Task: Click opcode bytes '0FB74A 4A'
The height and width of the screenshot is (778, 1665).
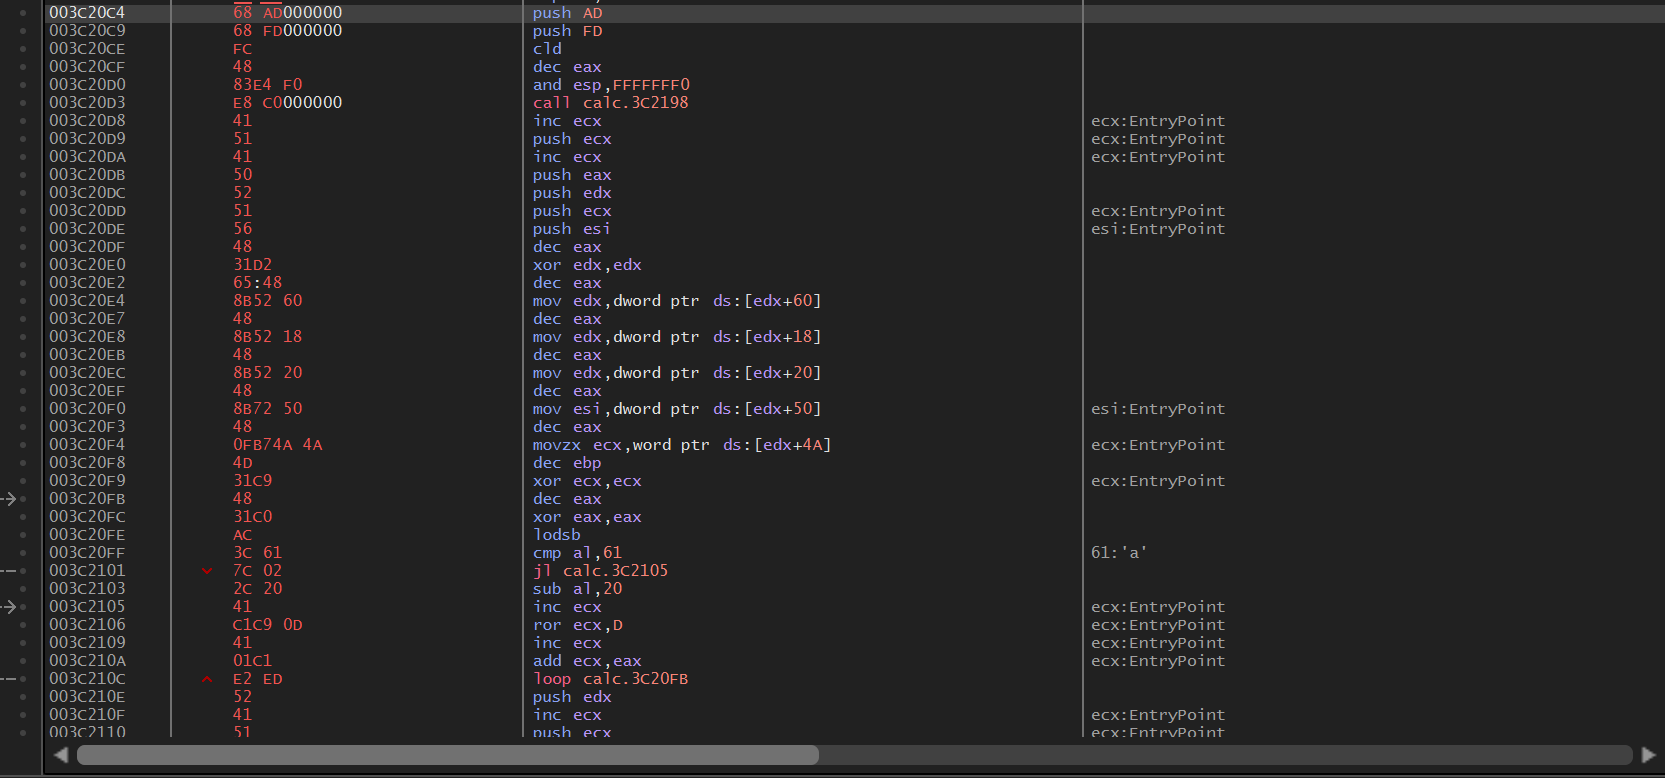Action: point(277,445)
